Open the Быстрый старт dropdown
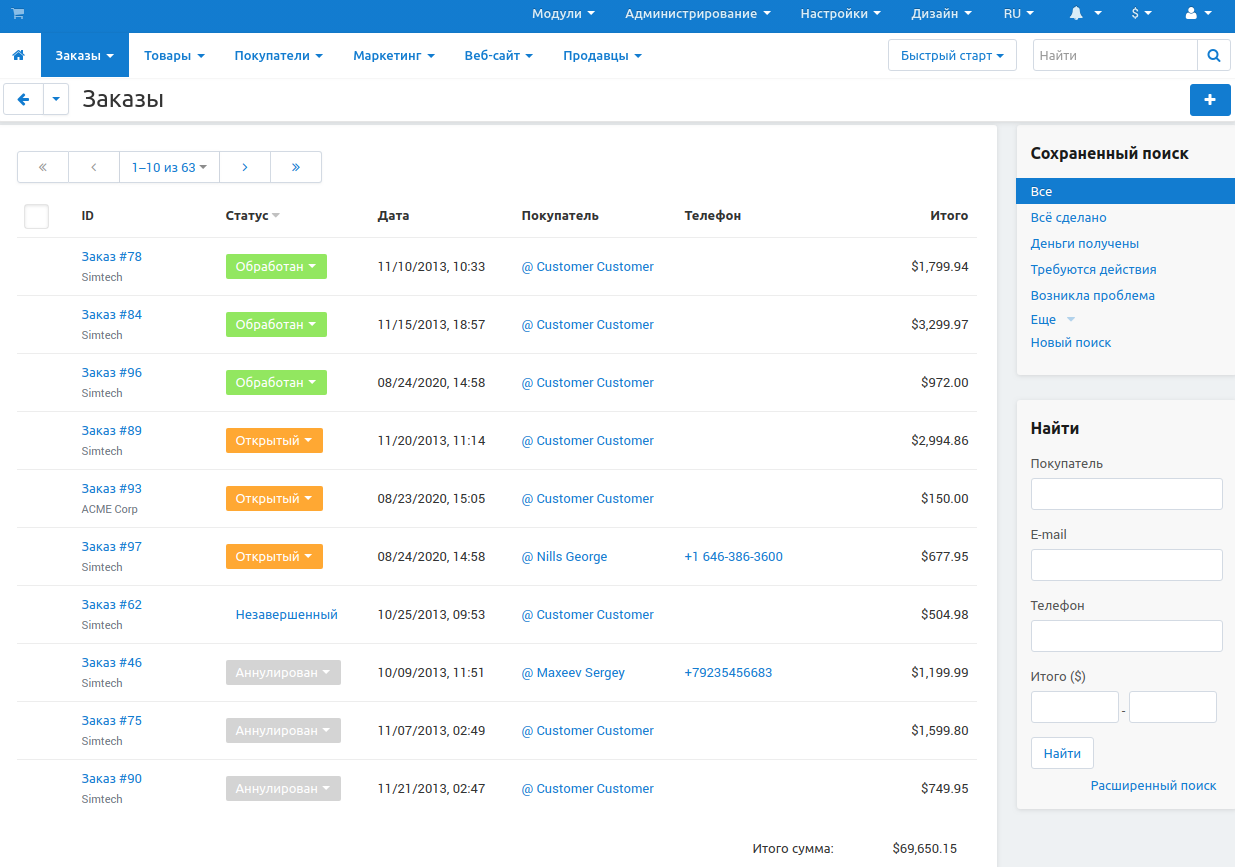The width and height of the screenshot is (1235, 867). coord(951,56)
